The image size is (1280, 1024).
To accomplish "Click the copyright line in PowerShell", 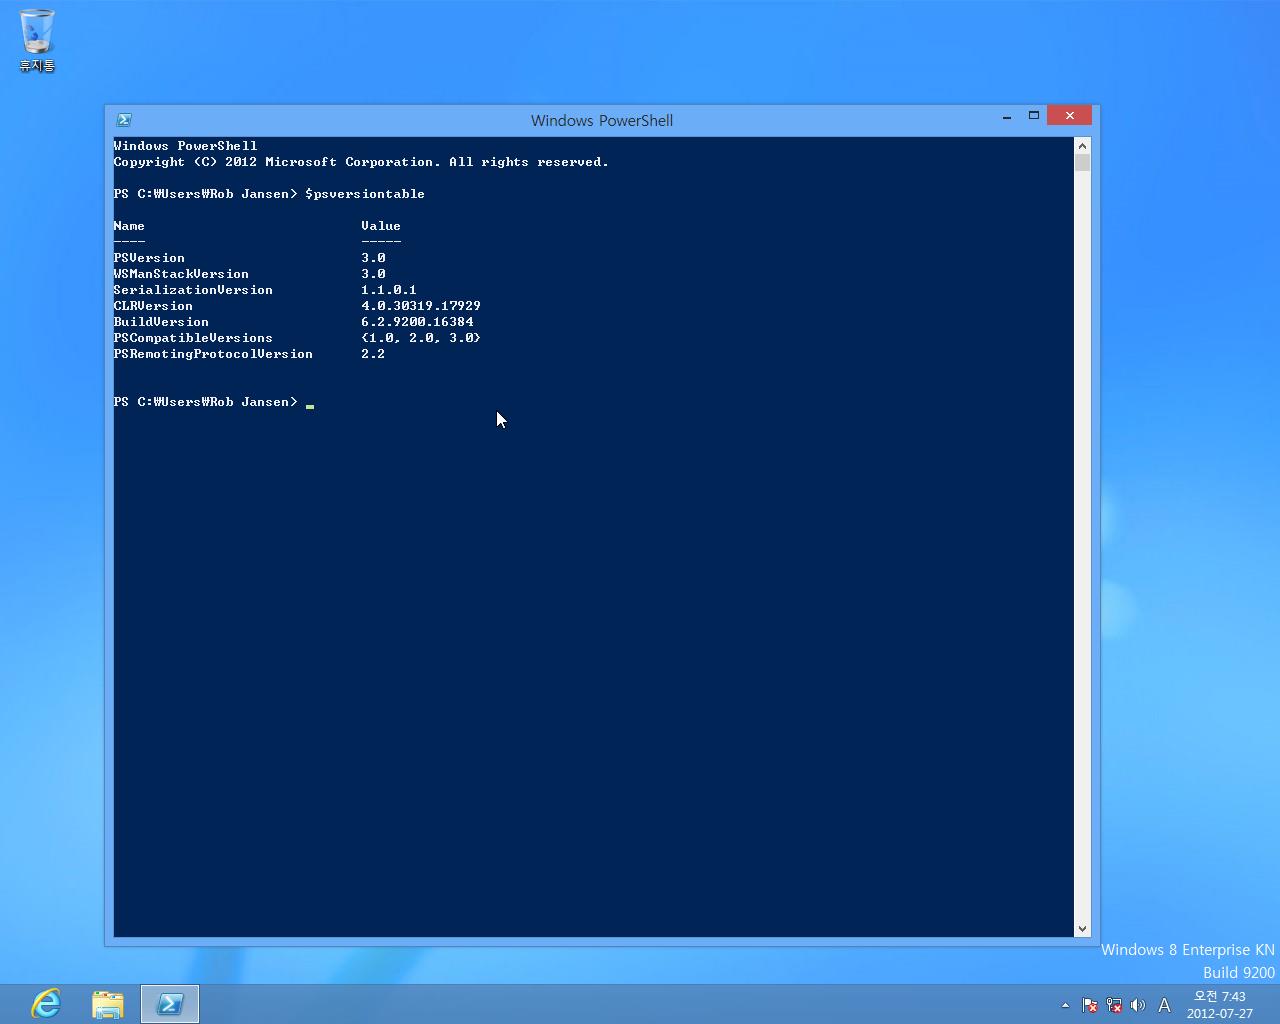I will coord(361,162).
